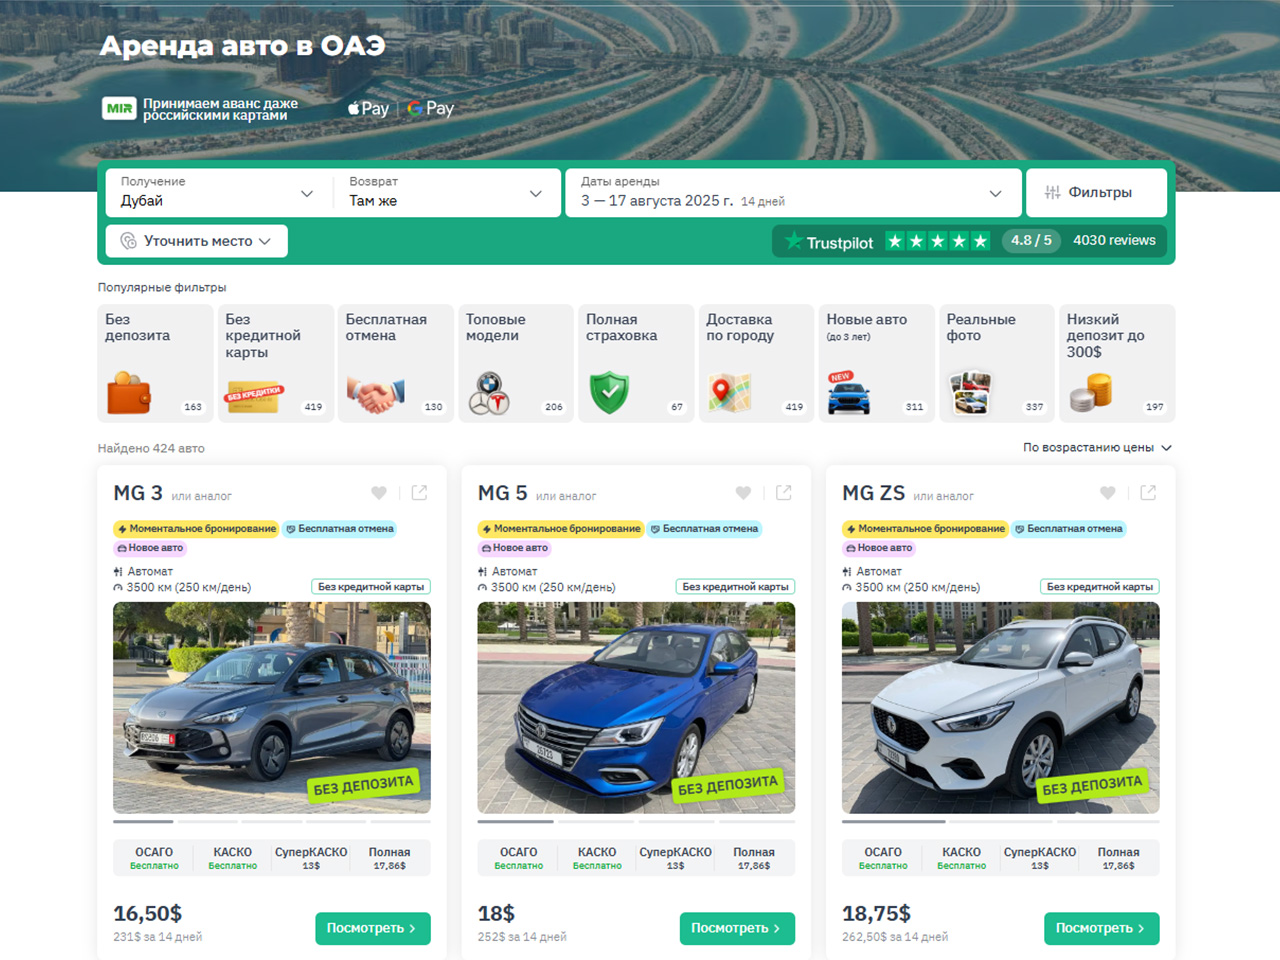Toggle 'Без кредитной карты' popular filter

coord(275,363)
